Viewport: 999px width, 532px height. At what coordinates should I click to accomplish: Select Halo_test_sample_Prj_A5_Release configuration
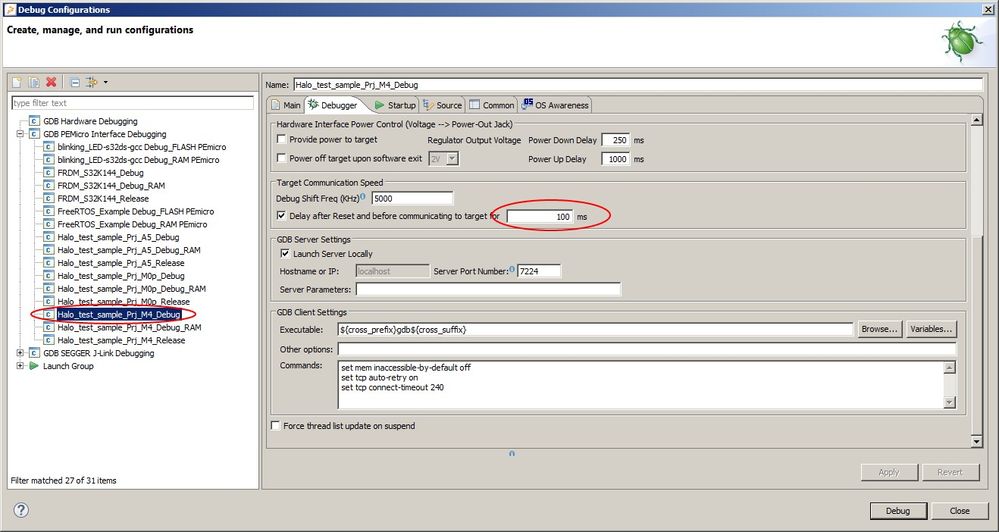(x=120, y=262)
